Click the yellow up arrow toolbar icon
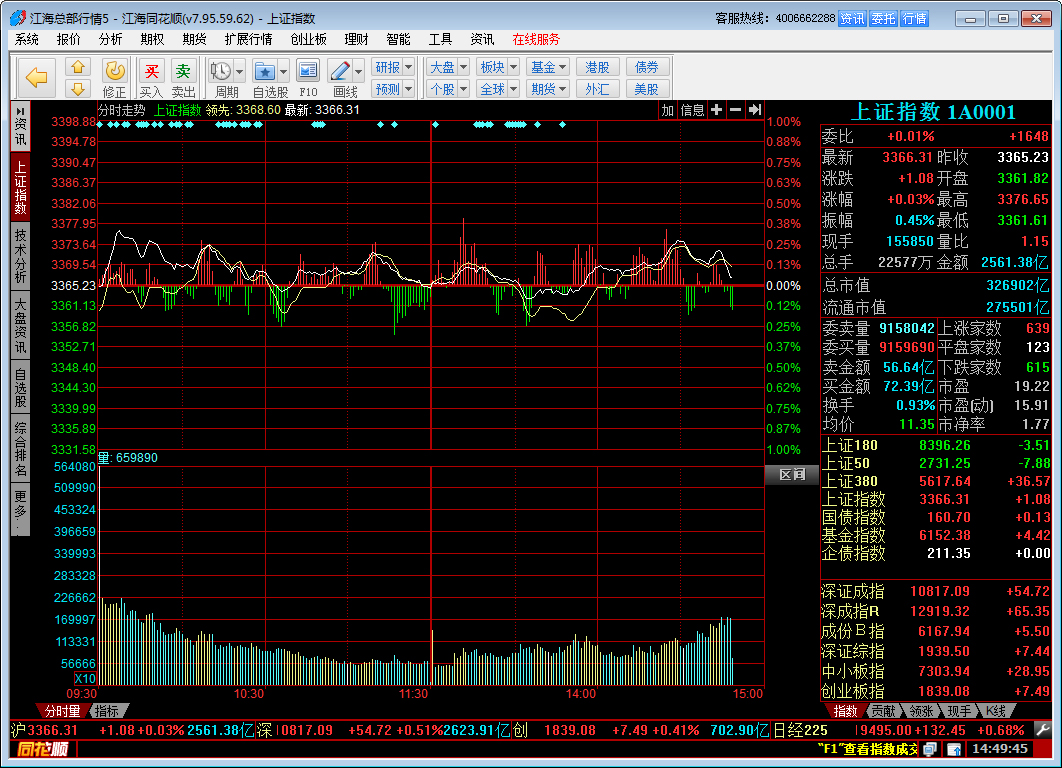This screenshot has height=768, width=1062. (78, 67)
